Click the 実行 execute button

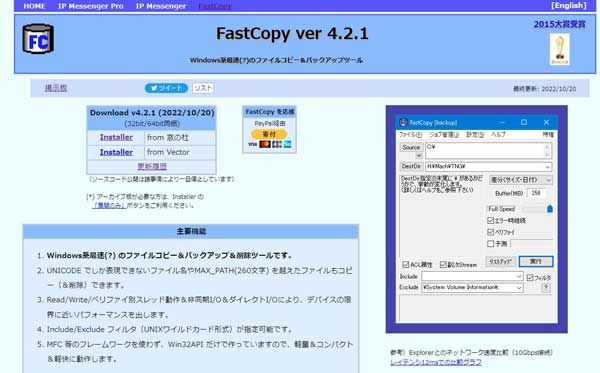[x=536, y=261]
